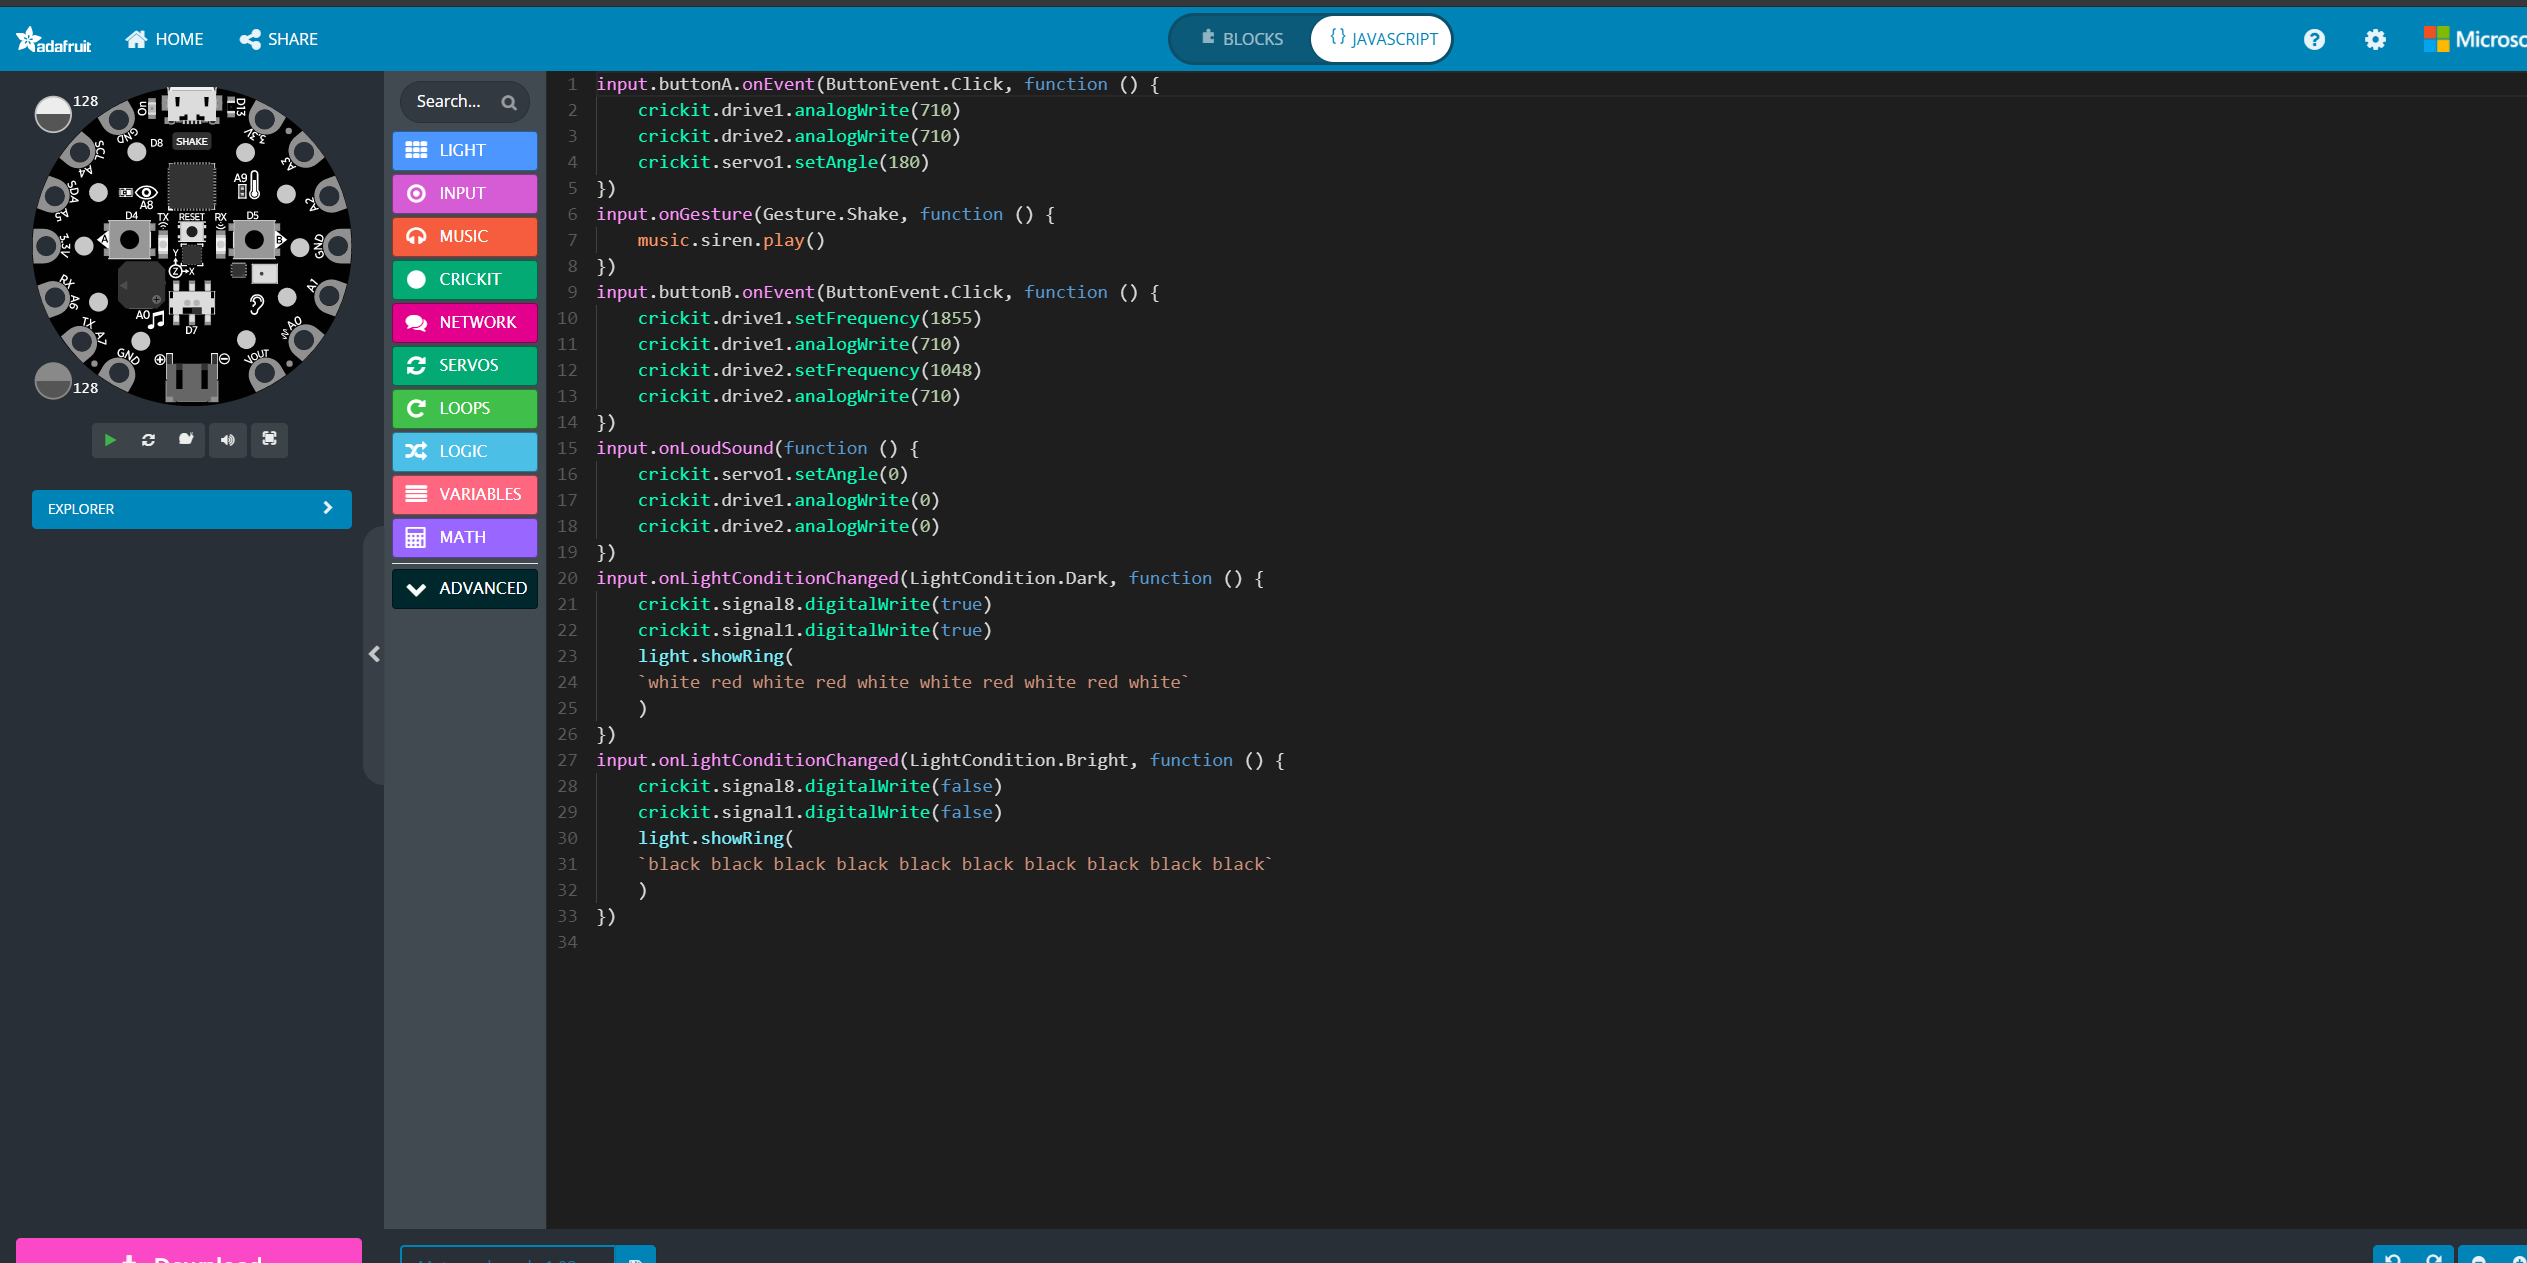Click the light sensor eye icon

(146, 192)
